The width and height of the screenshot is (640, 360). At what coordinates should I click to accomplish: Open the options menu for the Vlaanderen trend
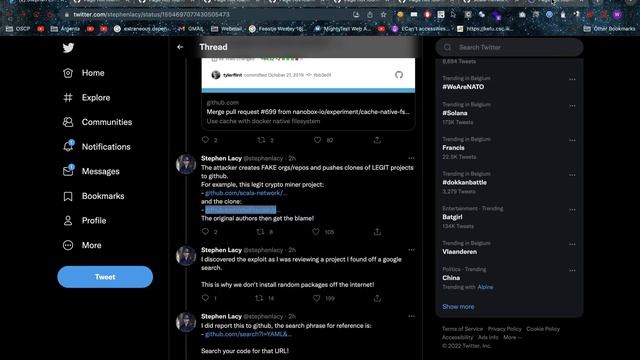[572, 244]
